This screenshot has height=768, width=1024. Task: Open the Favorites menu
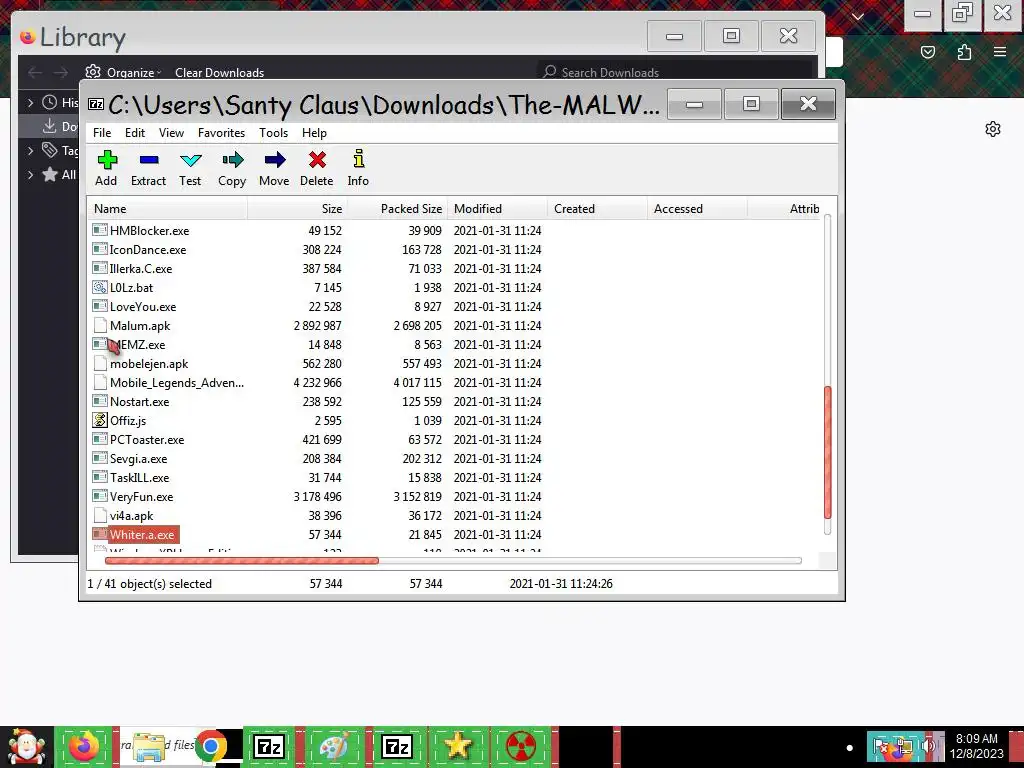[x=221, y=133]
